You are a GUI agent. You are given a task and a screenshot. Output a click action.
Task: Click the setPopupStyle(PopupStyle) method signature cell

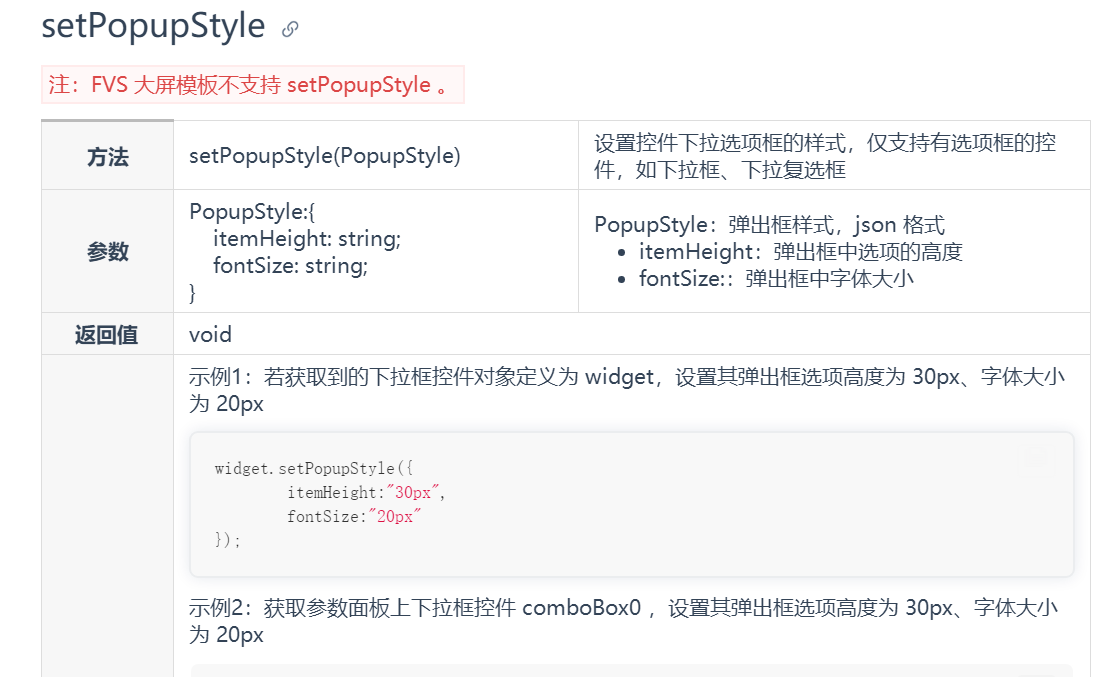[376, 156]
